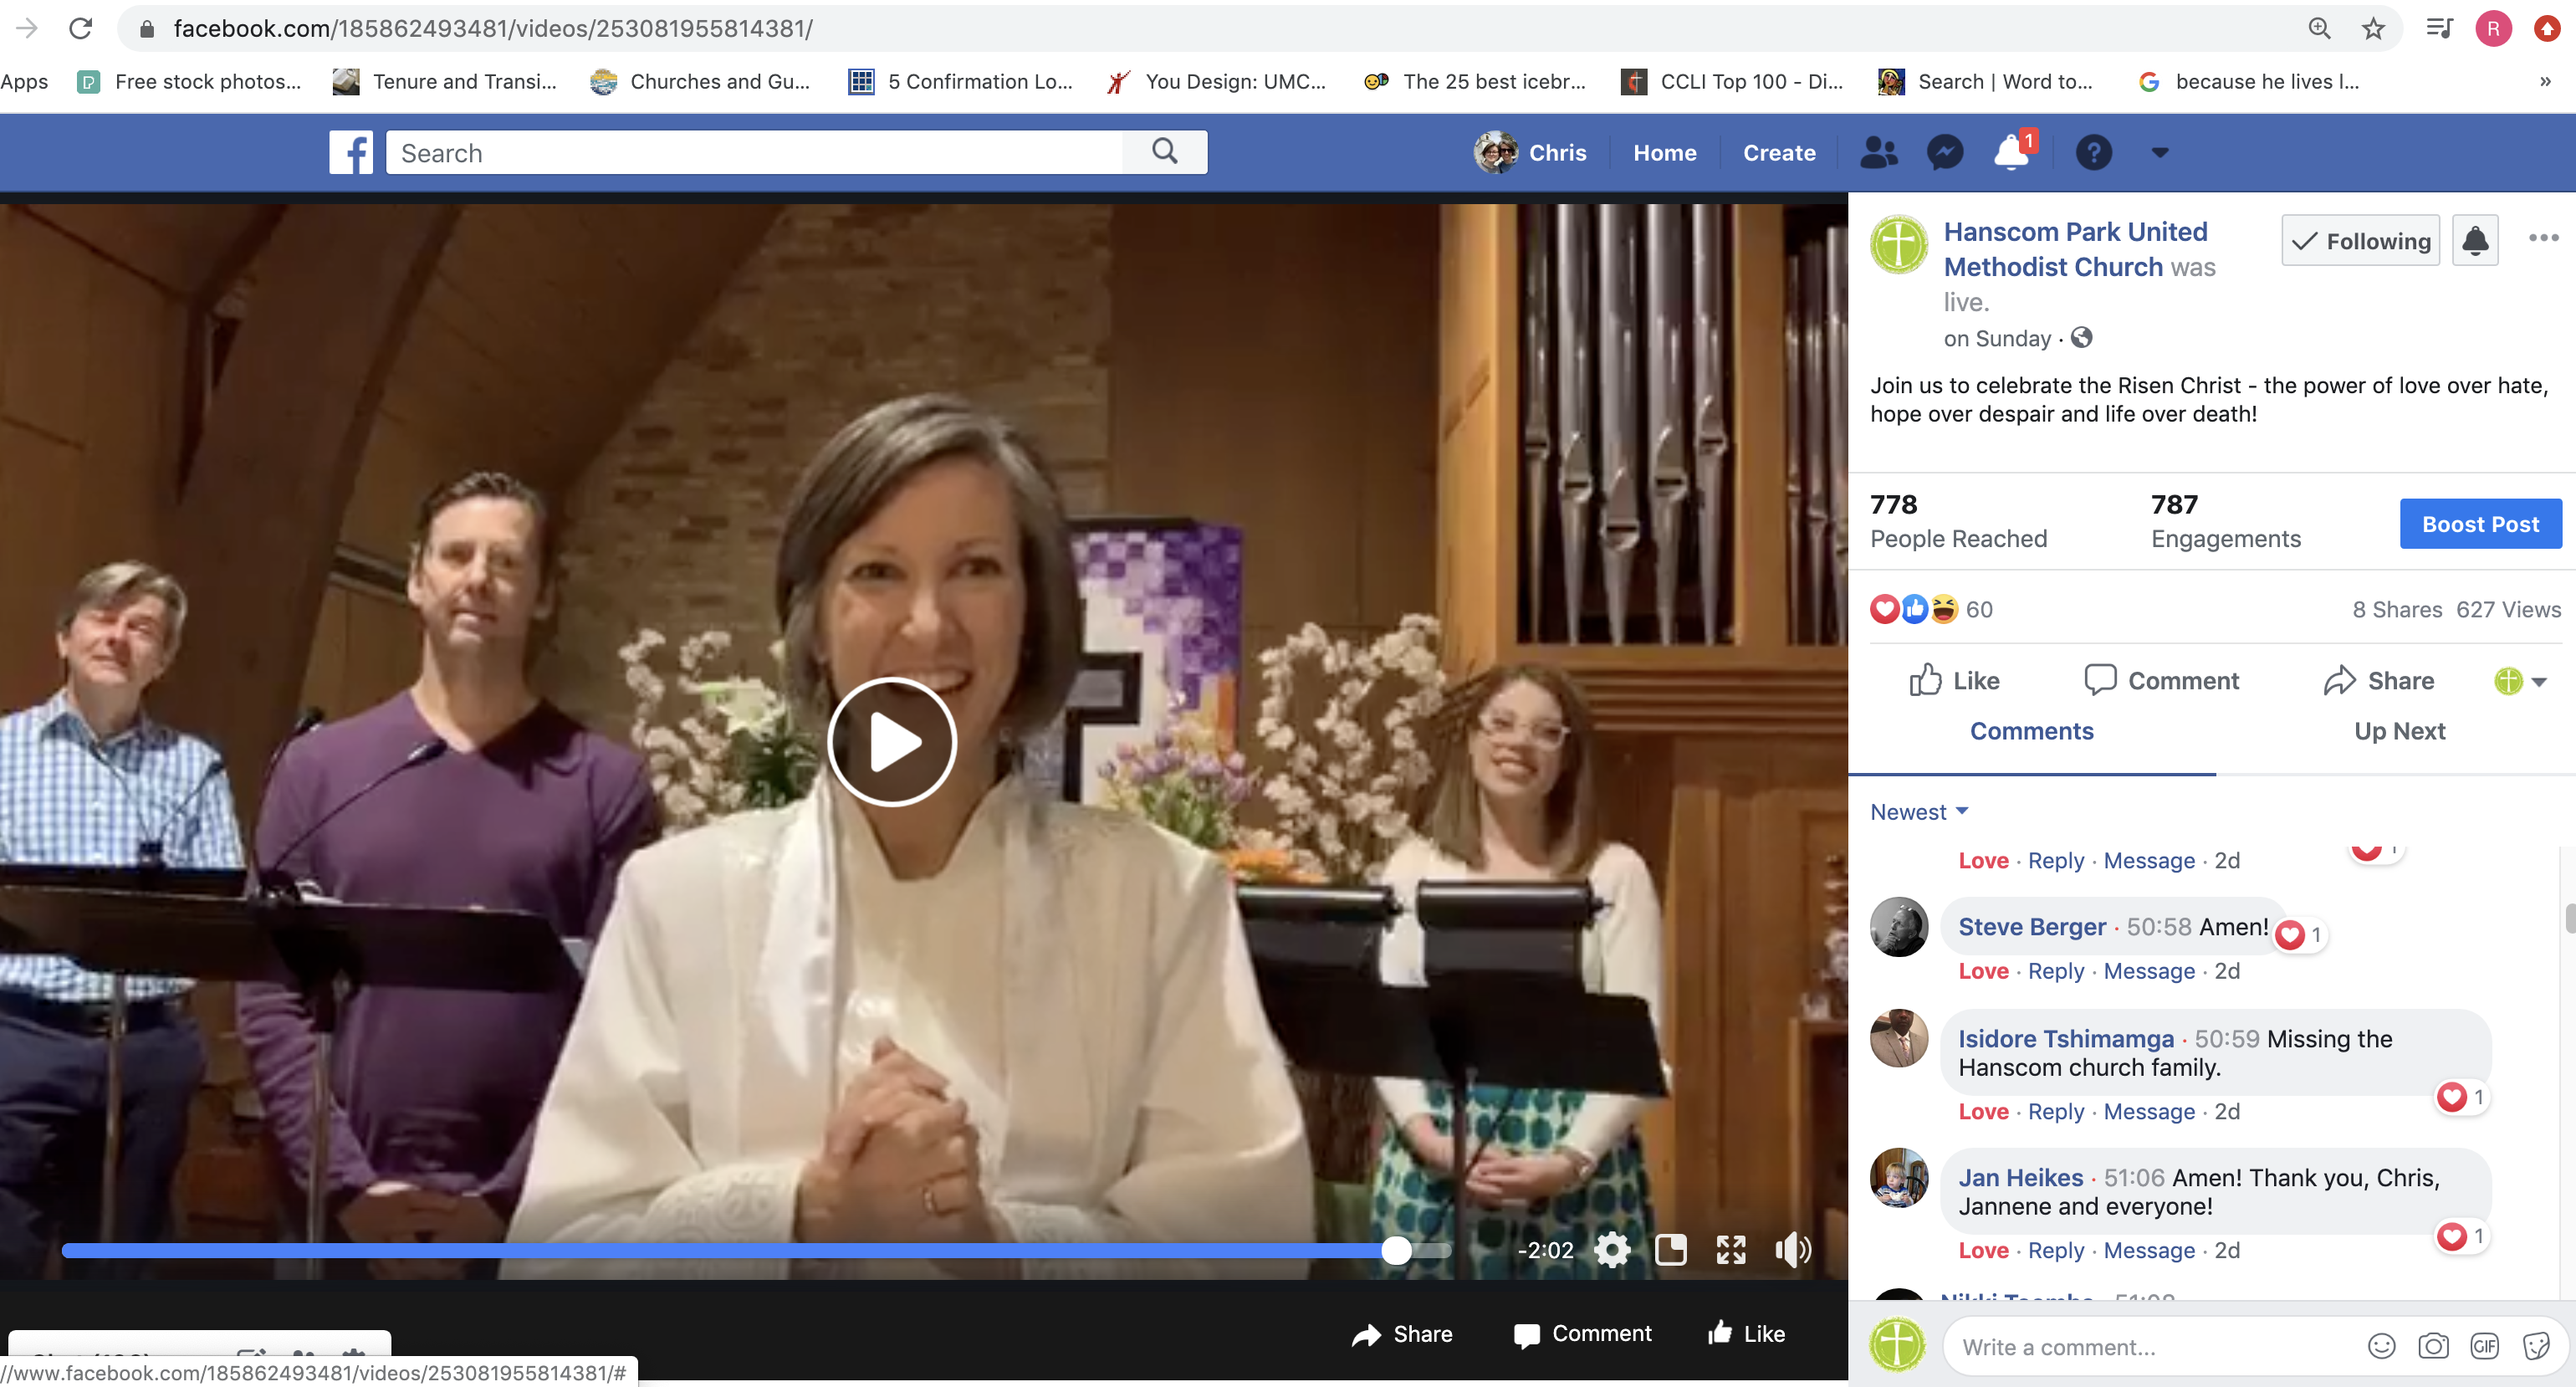Click the Chris profile picture
The height and width of the screenshot is (1387, 2576).
[x=1496, y=153]
